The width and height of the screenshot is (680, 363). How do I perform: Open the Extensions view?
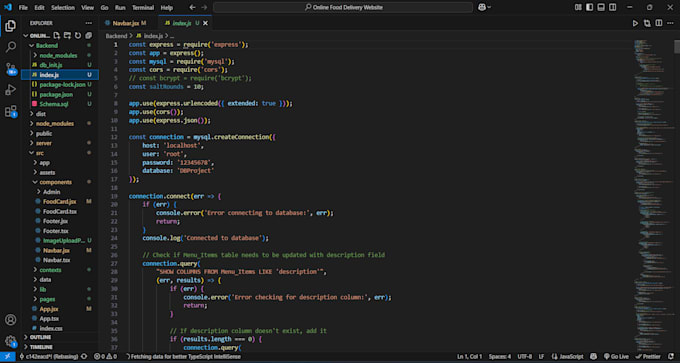[10, 111]
